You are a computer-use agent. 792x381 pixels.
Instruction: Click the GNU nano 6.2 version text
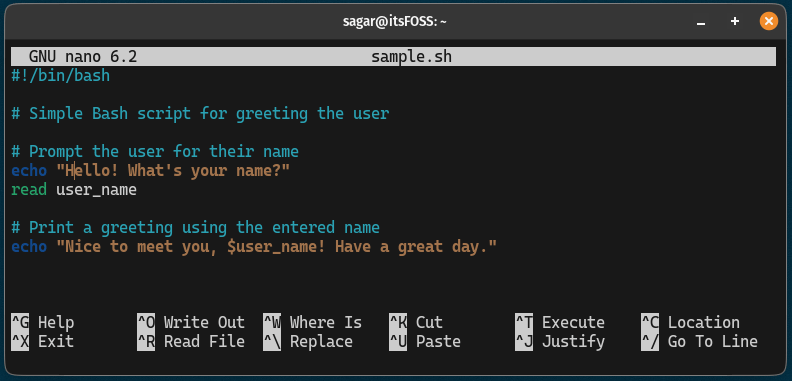click(83, 57)
